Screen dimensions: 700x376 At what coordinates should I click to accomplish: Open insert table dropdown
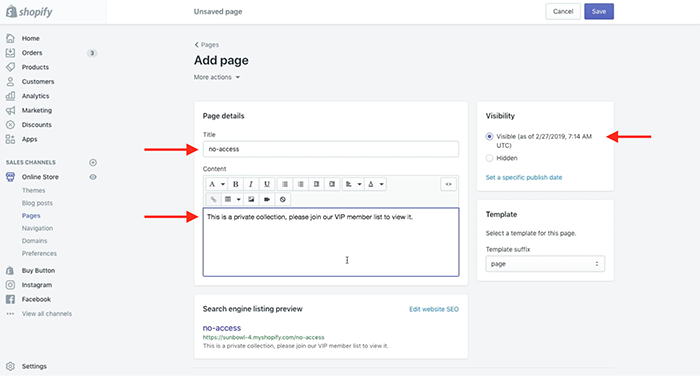click(232, 199)
